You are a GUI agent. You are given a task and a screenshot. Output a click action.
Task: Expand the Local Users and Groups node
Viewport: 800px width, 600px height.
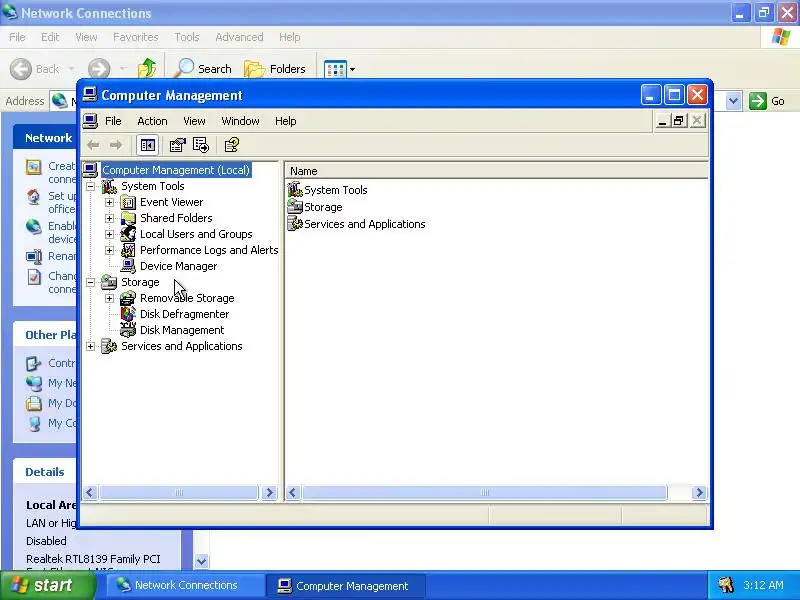(x=109, y=235)
